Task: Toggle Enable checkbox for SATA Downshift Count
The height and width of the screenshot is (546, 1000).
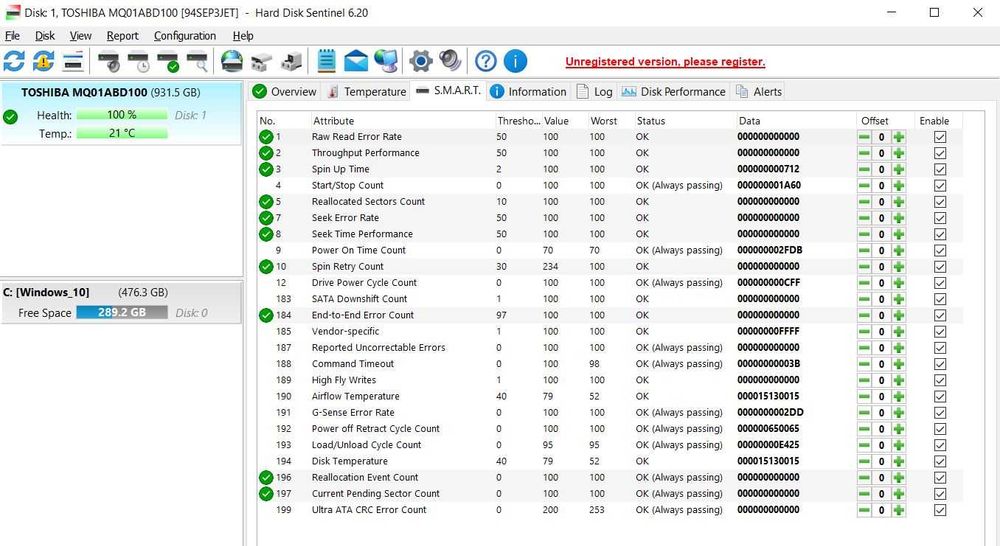Action: [939, 299]
